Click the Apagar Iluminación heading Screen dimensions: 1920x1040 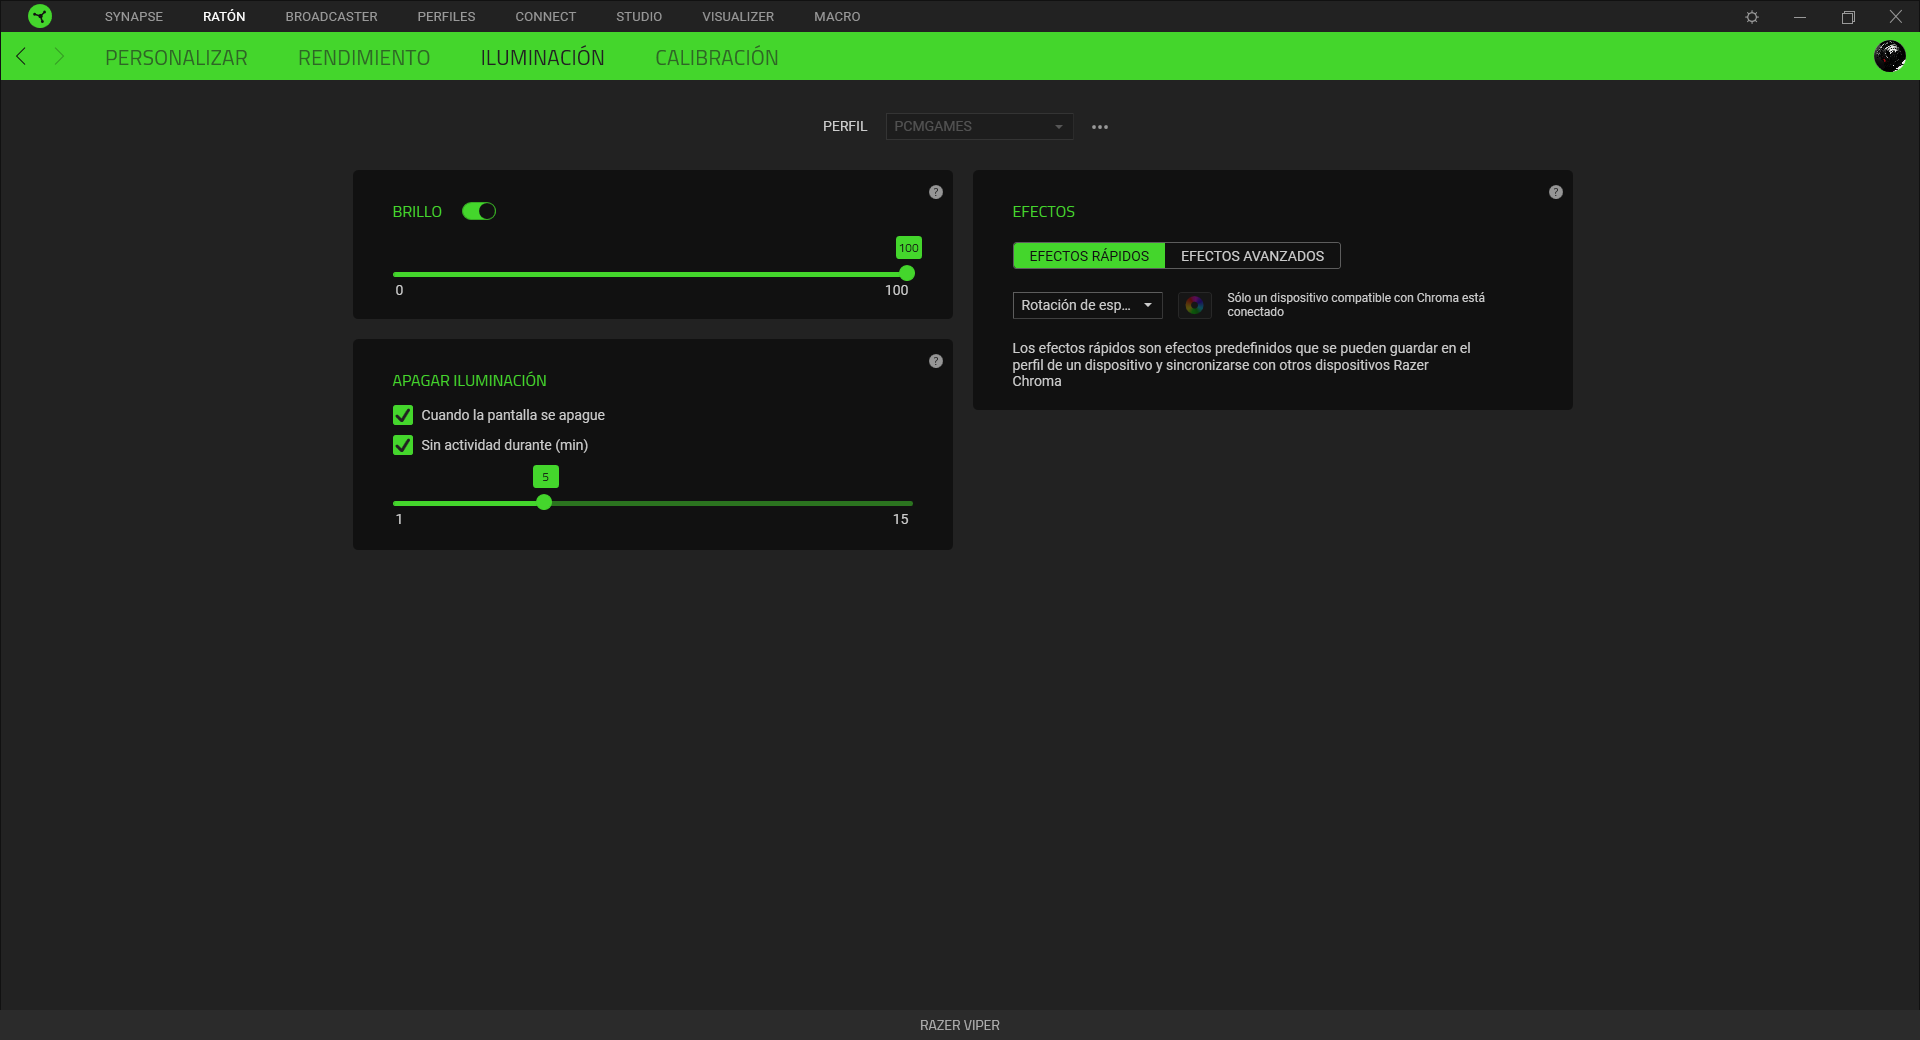(469, 381)
